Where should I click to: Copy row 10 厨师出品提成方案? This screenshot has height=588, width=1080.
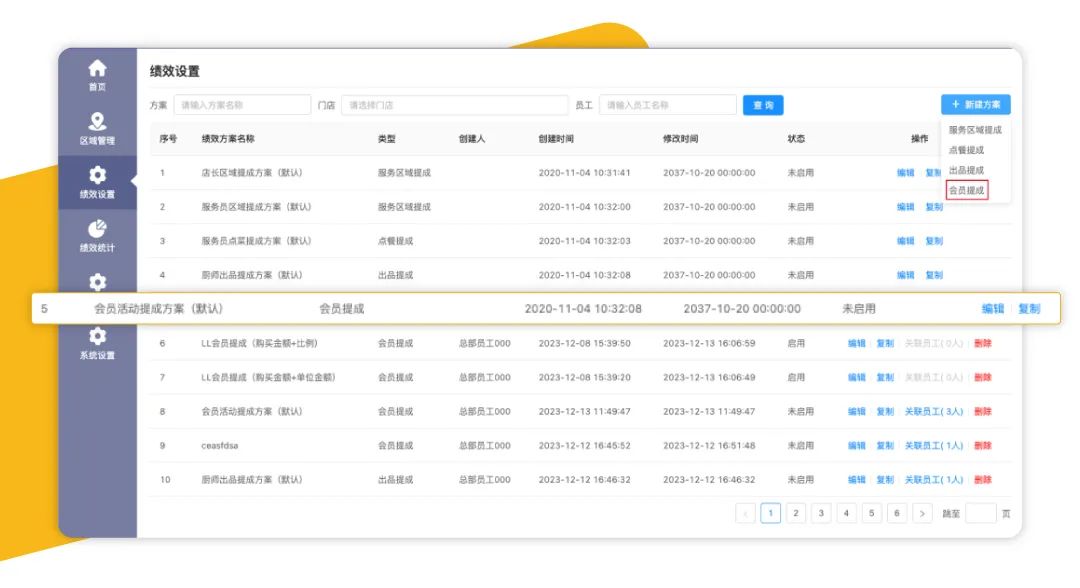click(885, 479)
